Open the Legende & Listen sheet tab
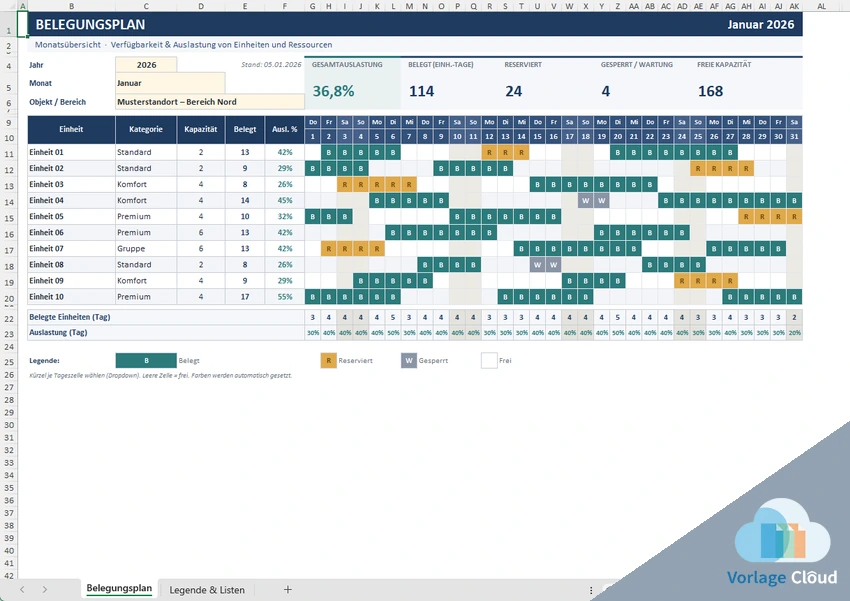 pos(207,590)
